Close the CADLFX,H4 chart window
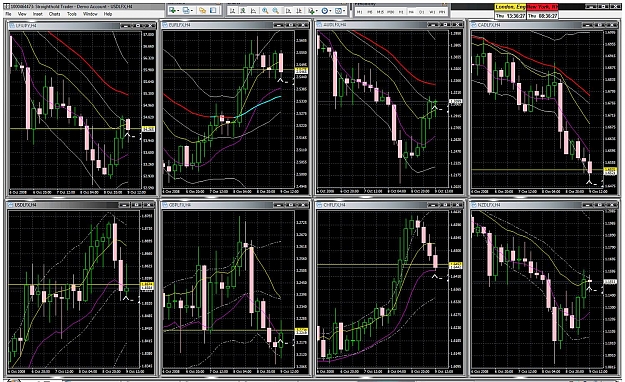 612,25
